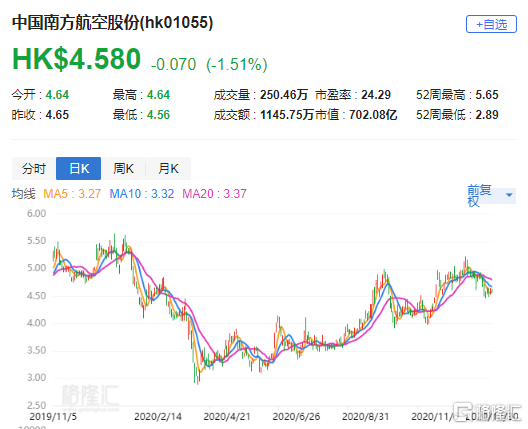Click the HK$4.580 price
Image resolution: width=528 pixels, height=429 pixels.
tap(76, 59)
